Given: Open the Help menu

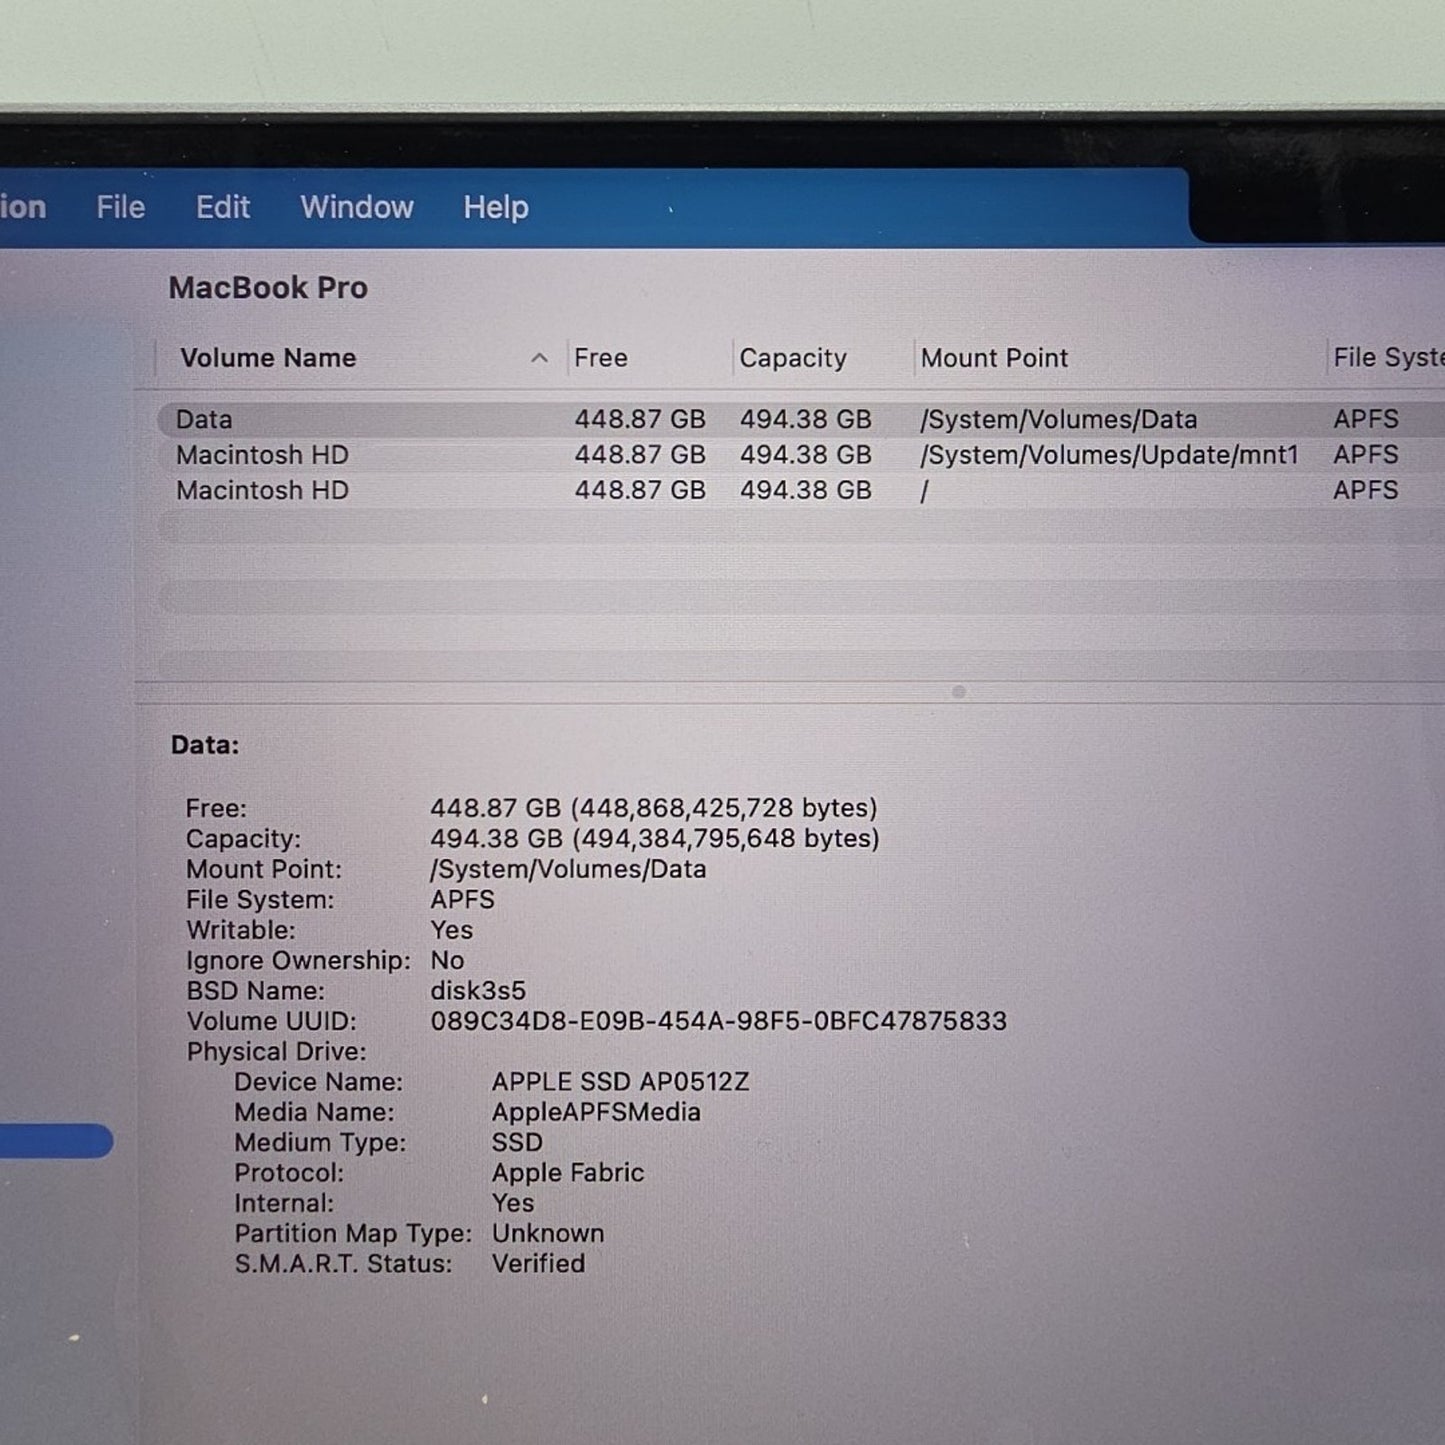Looking at the screenshot, I should tap(494, 207).
